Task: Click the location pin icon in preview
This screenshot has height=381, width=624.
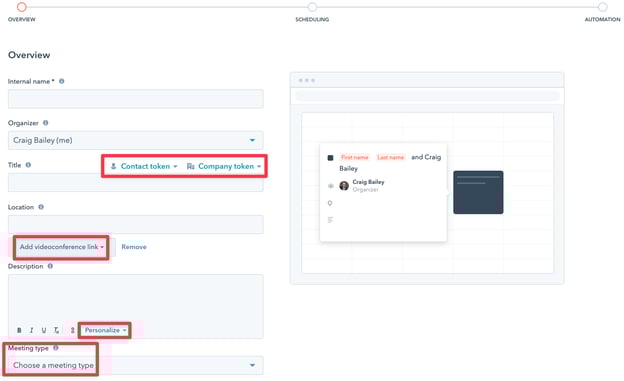Action: pyautogui.click(x=330, y=203)
